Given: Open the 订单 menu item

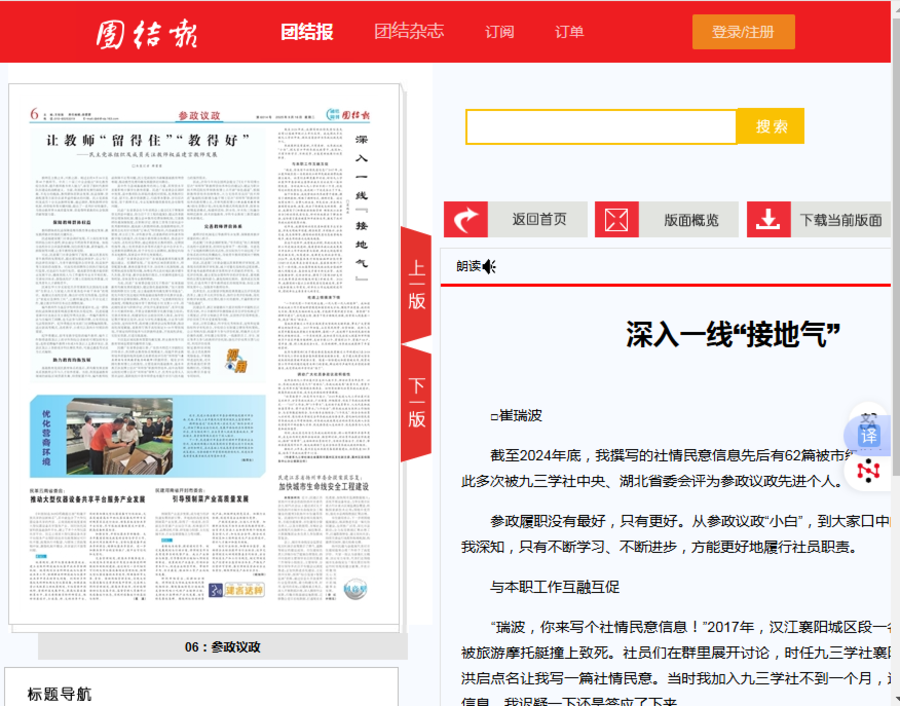Looking at the screenshot, I should [569, 32].
